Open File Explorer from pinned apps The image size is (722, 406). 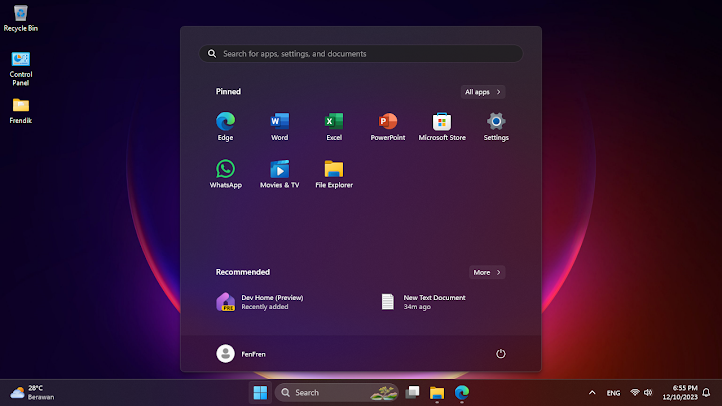[334, 174]
